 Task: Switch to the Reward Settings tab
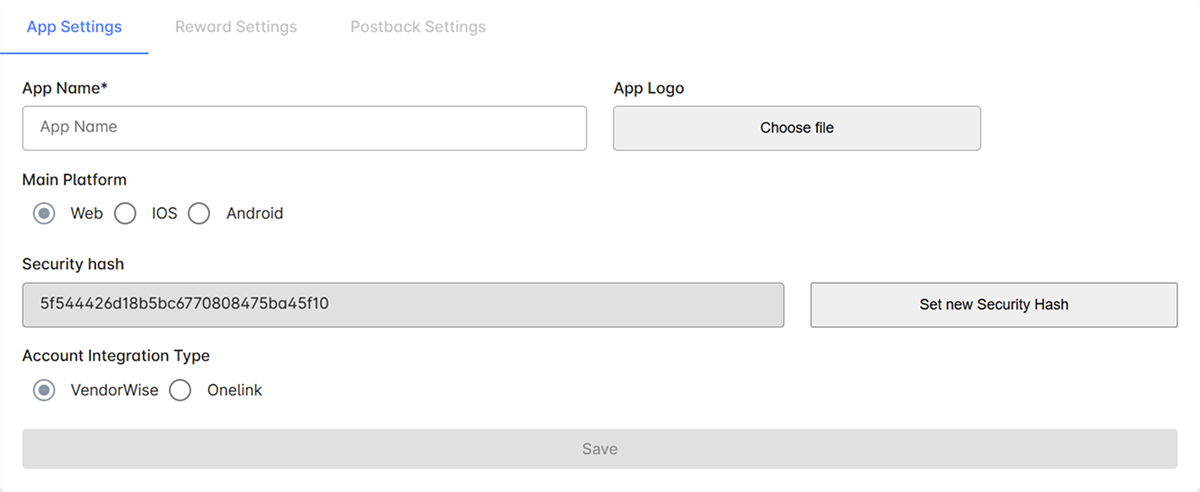tap(235, 27)
